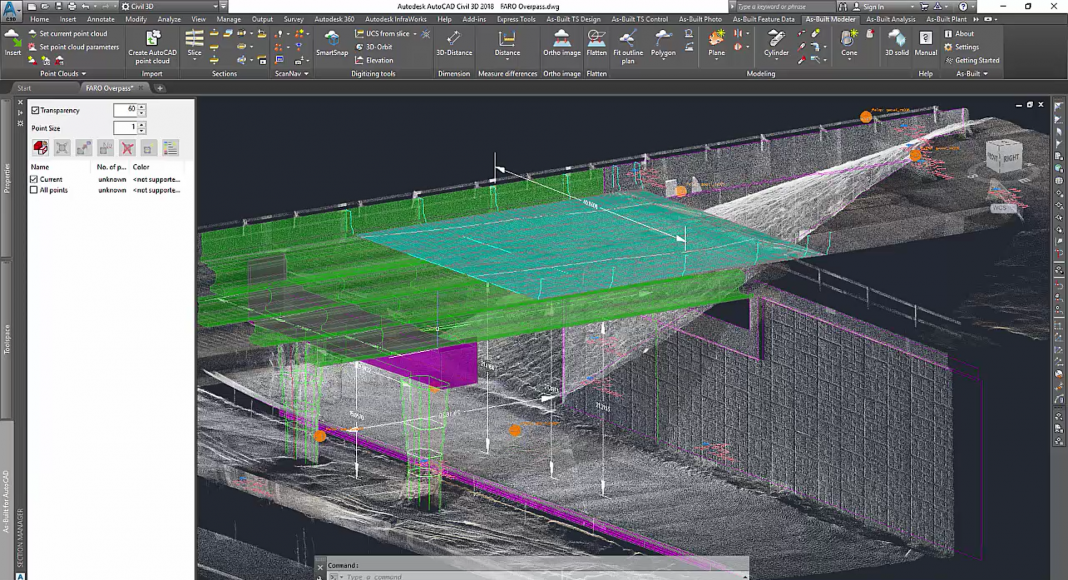The image size is (1068, 580).
Task: Enable the All points checkbox
Action: 34,190
